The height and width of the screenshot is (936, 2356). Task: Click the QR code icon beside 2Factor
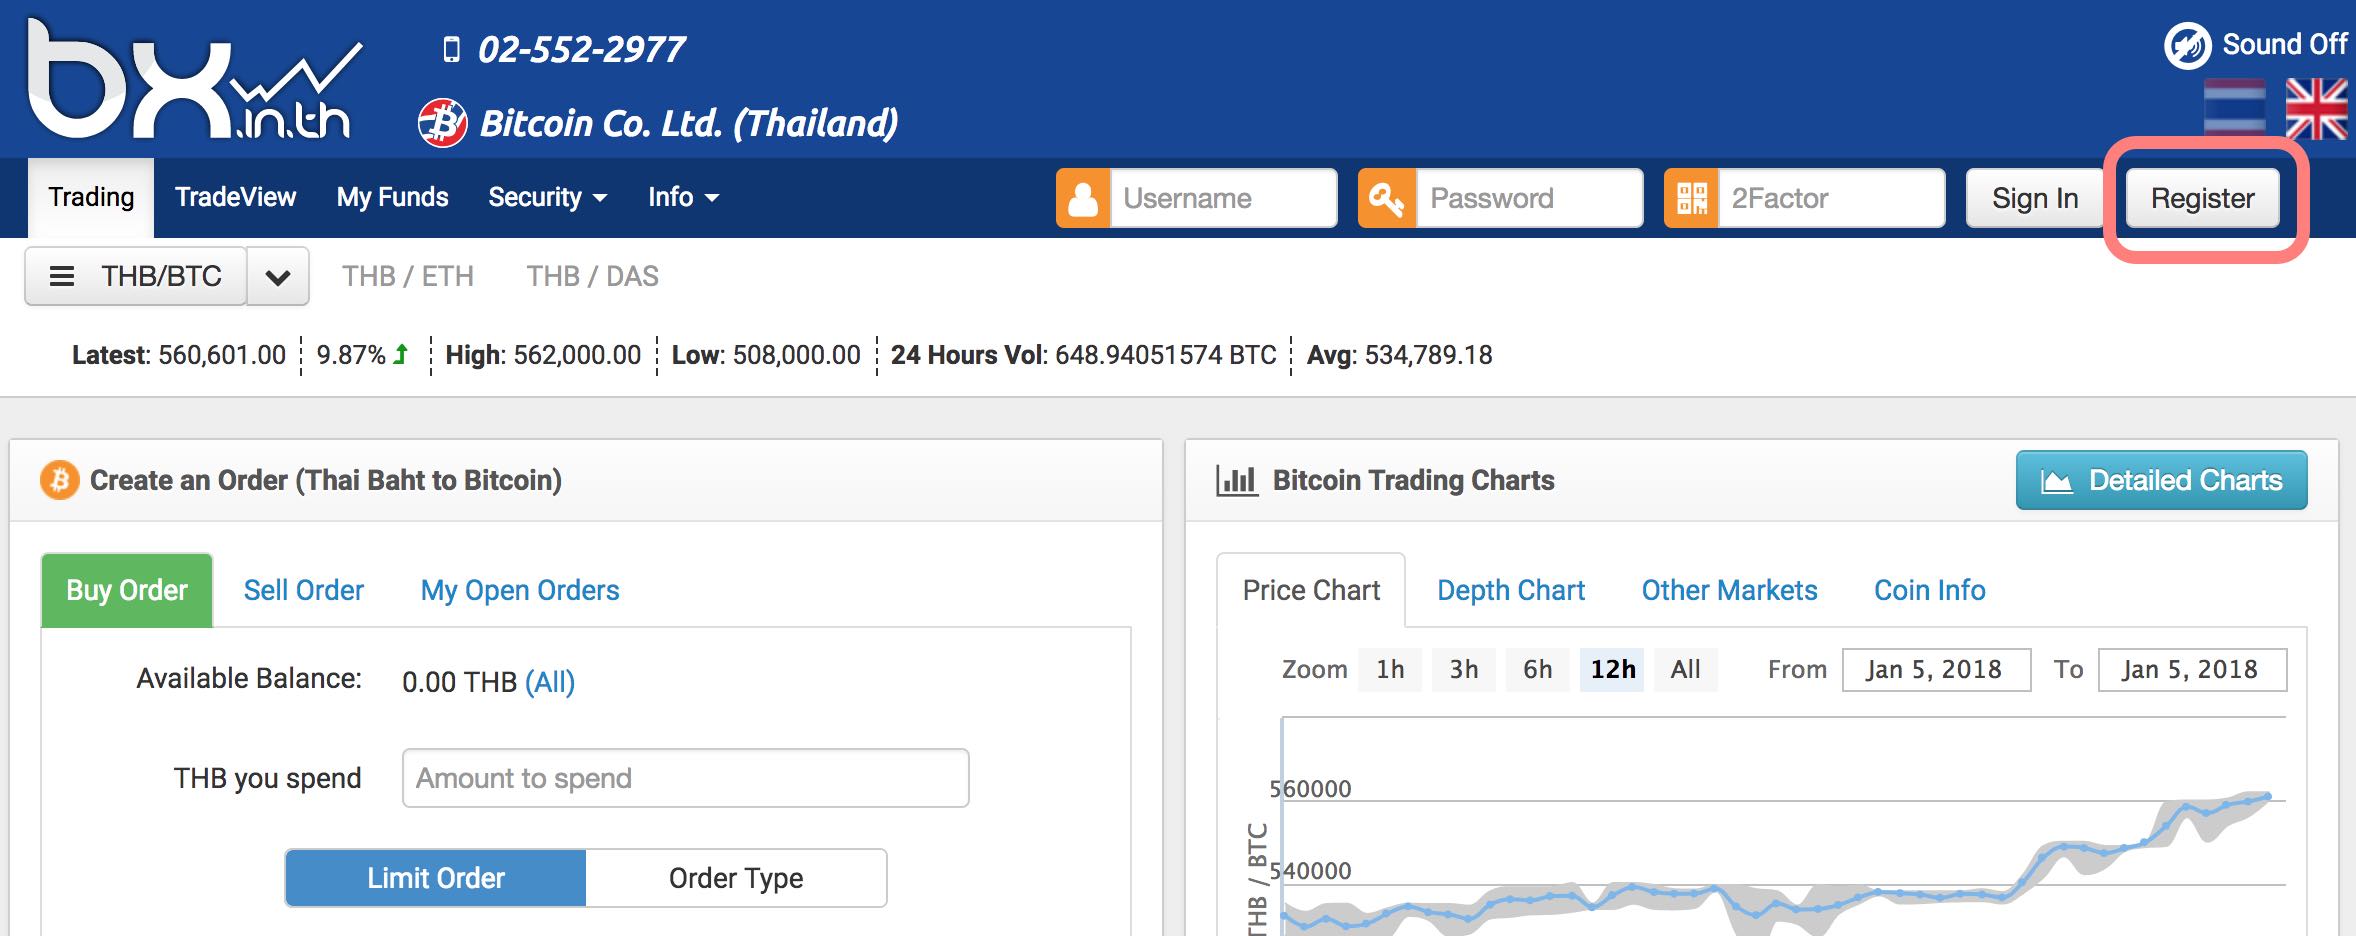[x=1692, y=198]
